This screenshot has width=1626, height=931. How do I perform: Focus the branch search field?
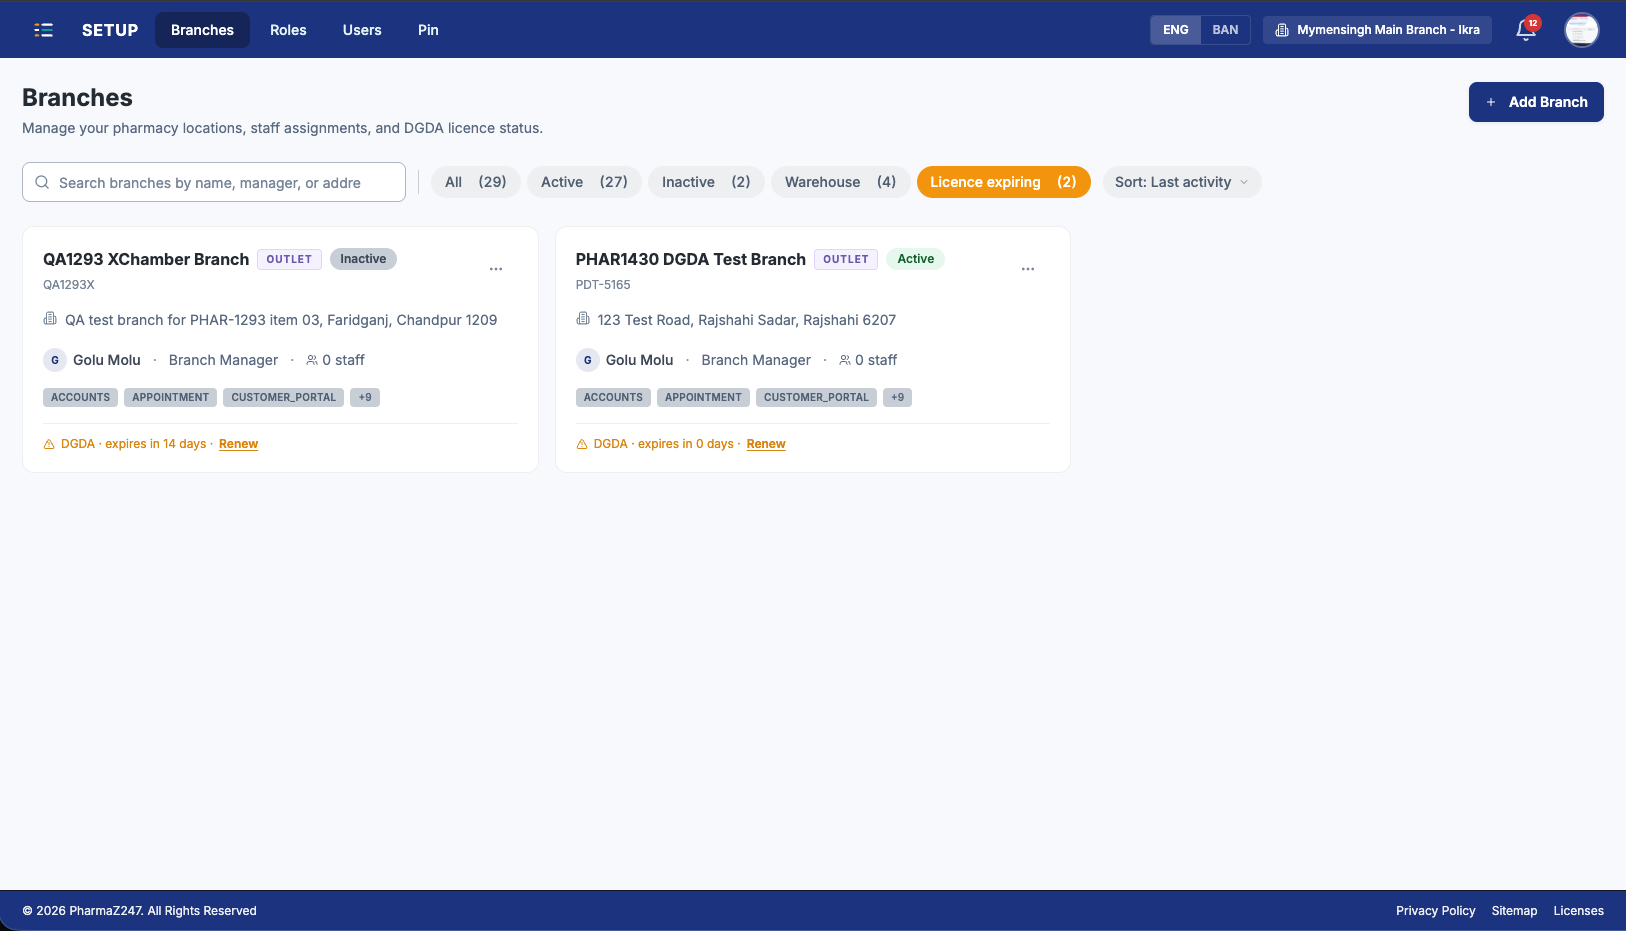click(x=214, y=182)
